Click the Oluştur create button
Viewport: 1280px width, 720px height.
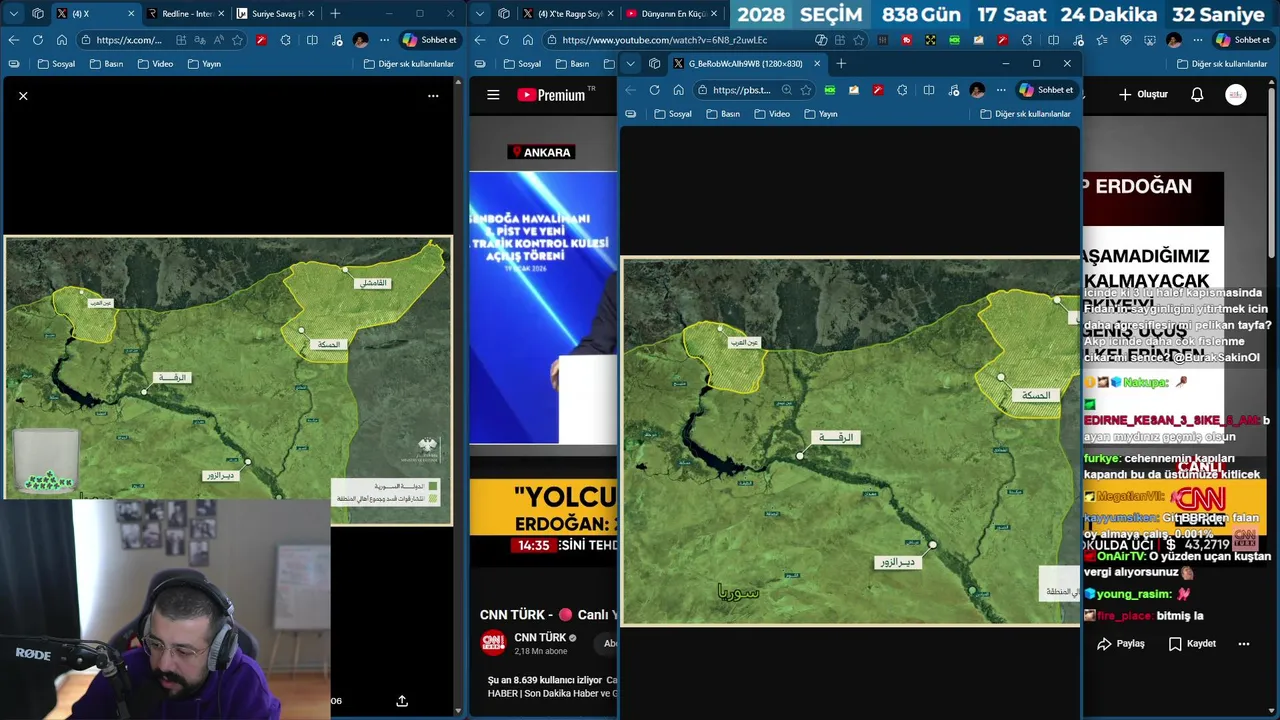pos(1143,94)
